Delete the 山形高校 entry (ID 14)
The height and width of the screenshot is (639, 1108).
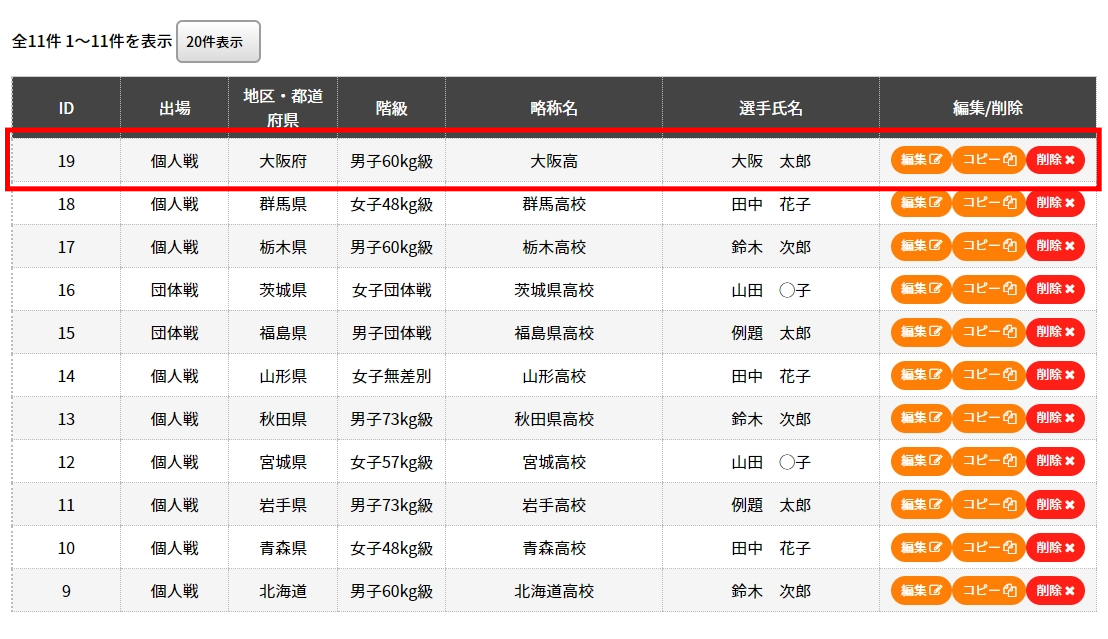(x=1055, y=375)
